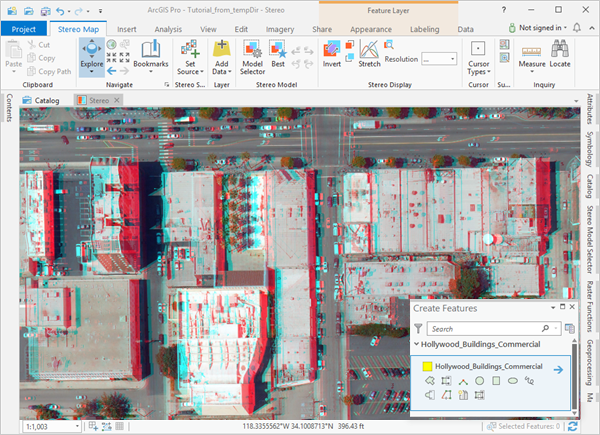Open the Stretch display tool
Image resolution: width=600 pixels, height=435 pixels.
(369, 54)
